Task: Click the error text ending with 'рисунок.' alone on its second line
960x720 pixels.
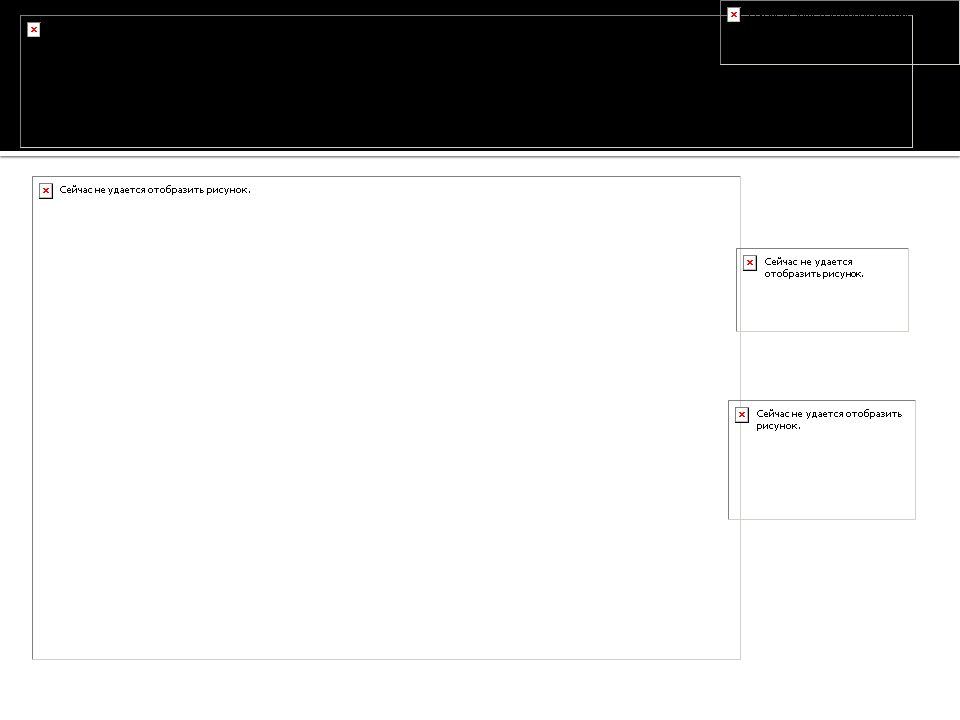Action: (829, 419)
